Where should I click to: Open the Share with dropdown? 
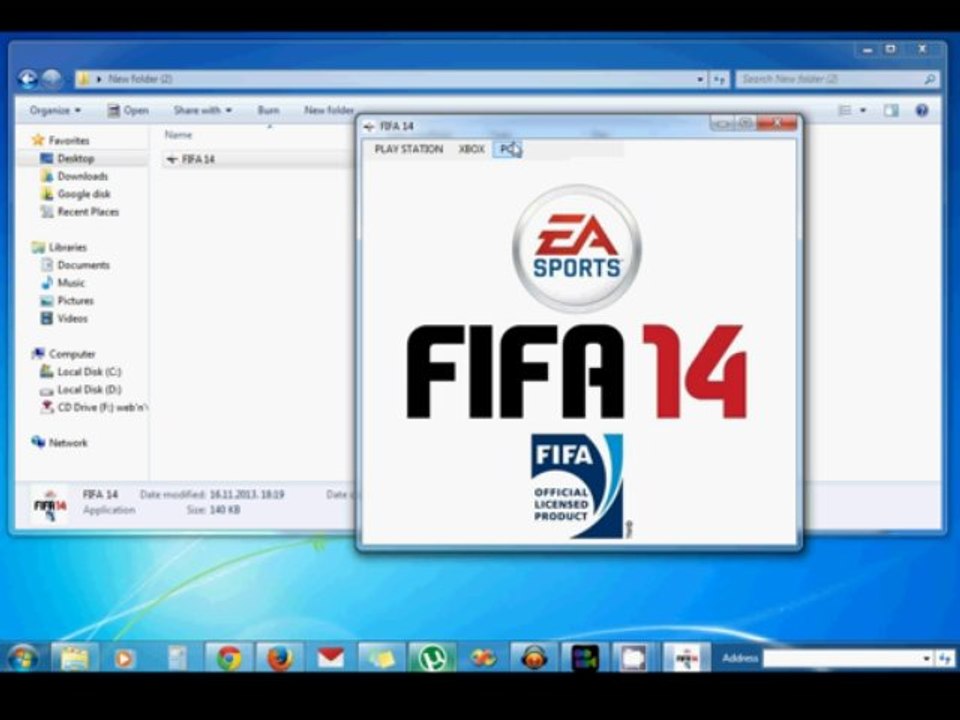[x=203, y=110]
